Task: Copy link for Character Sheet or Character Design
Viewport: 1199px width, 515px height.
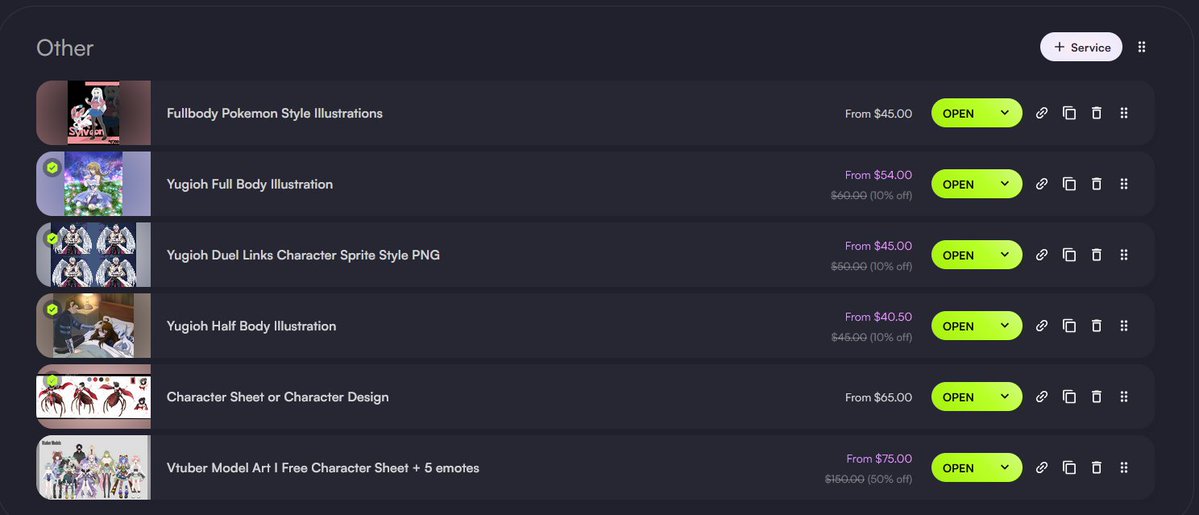Action: tap(1041, 396)
